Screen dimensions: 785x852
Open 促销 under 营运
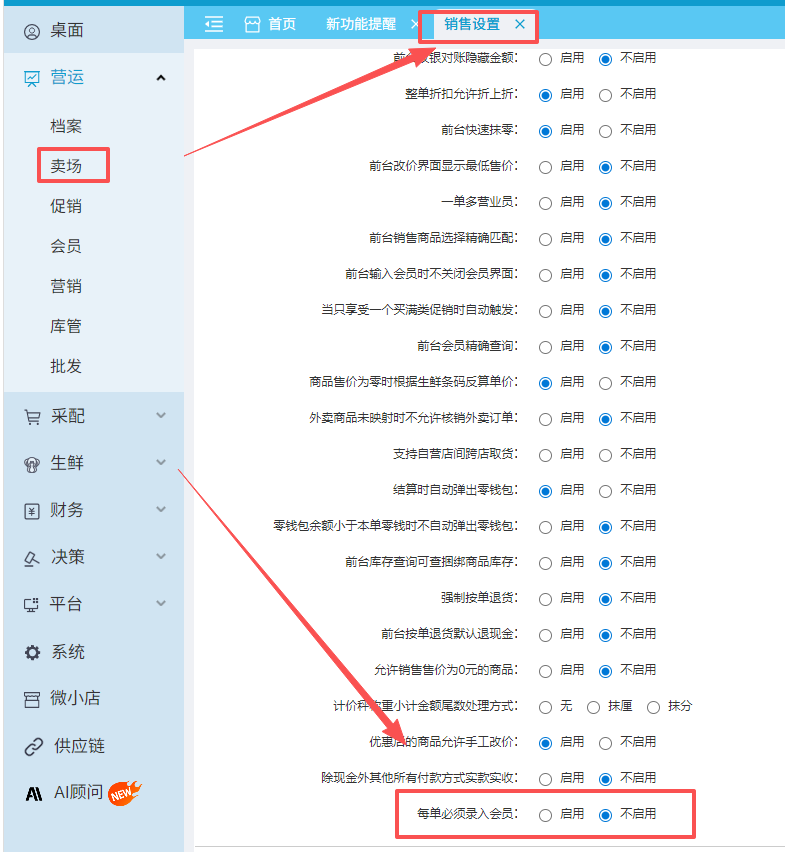[x=66, y=206]
